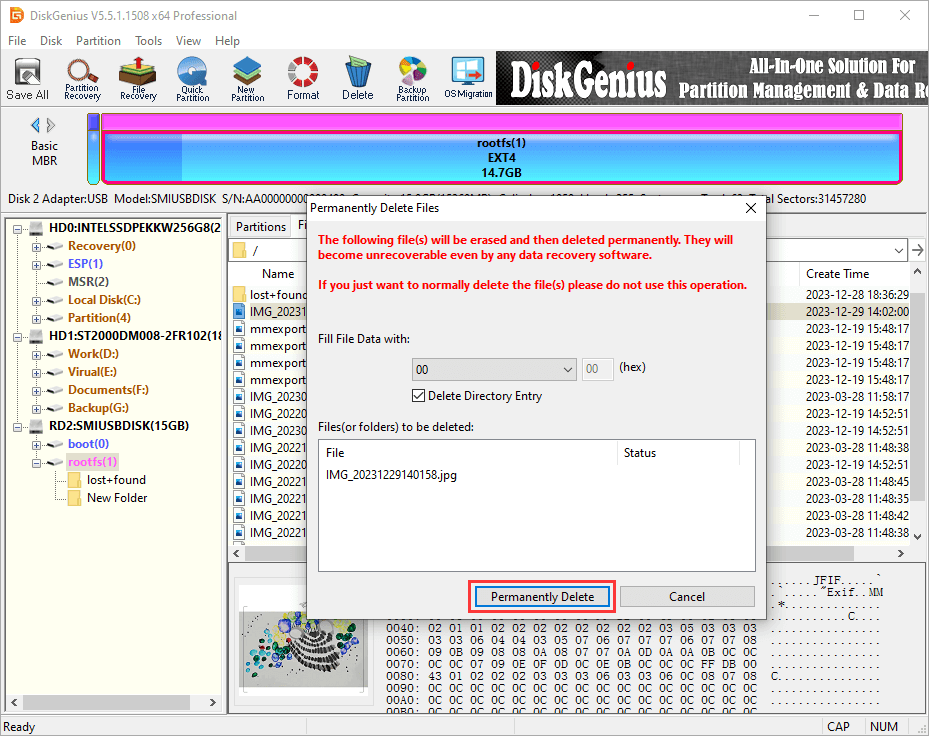The width and height of the screenshot is (929, 736).
Task: Select MSR(2) in the disk tree
Action: [x=88, y=282]
